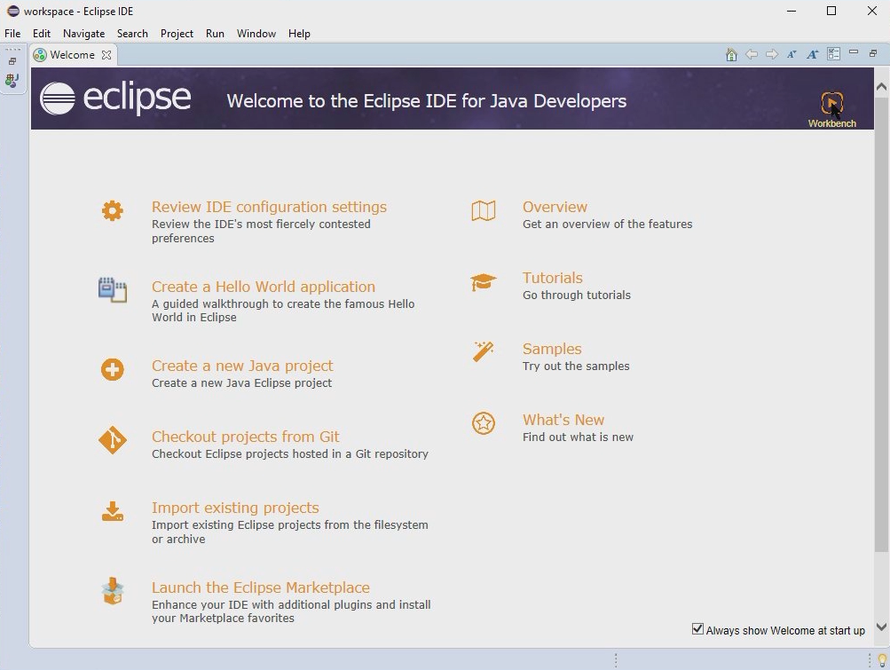
Task: Click the Welcome tab's globe icon
Action: click(40, 55)
